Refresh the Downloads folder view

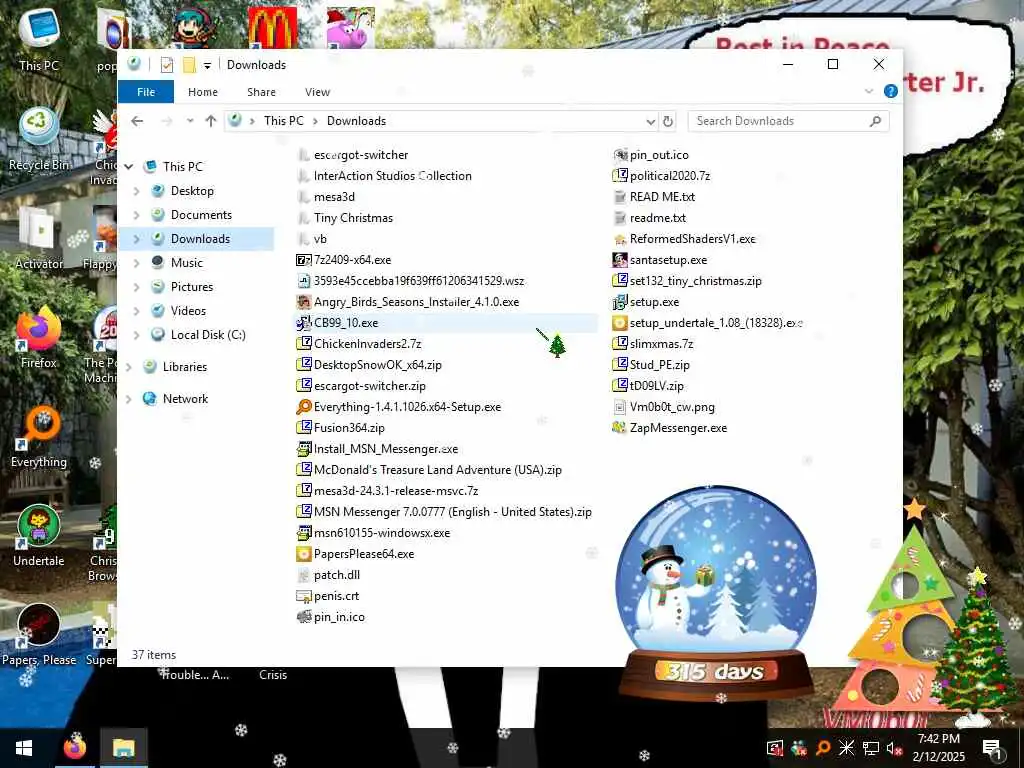tap(667, 121)
